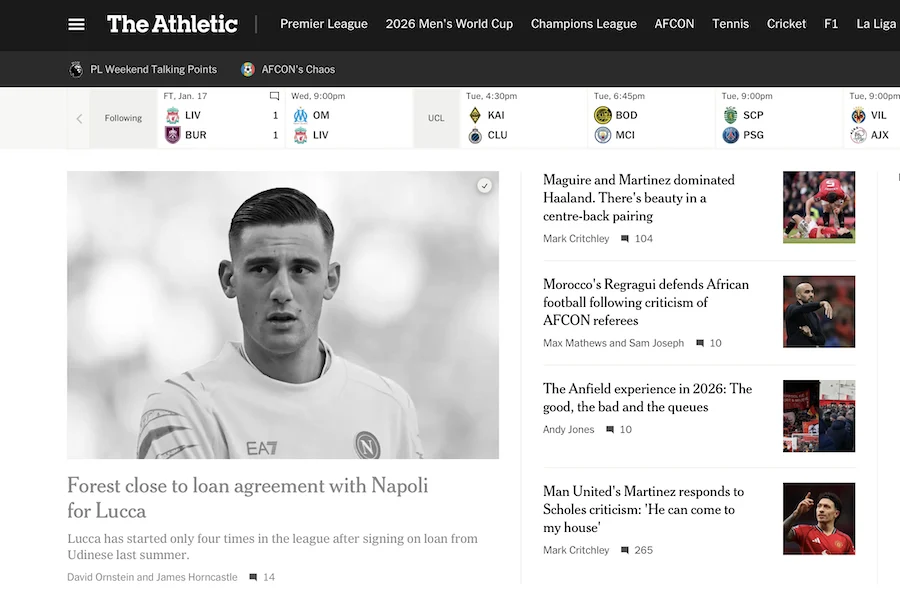Open the comment icon on Liverpool-Burnley match

point(275,96)
